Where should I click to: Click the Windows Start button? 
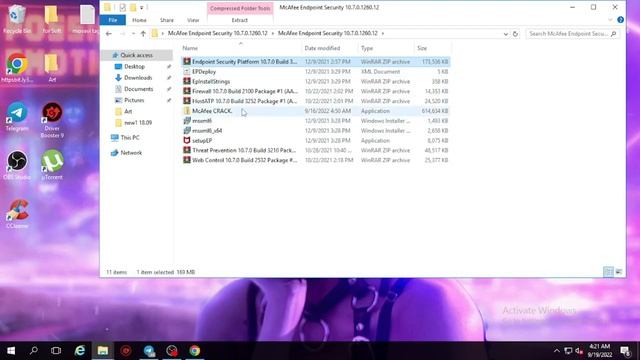tap(11, 351)
